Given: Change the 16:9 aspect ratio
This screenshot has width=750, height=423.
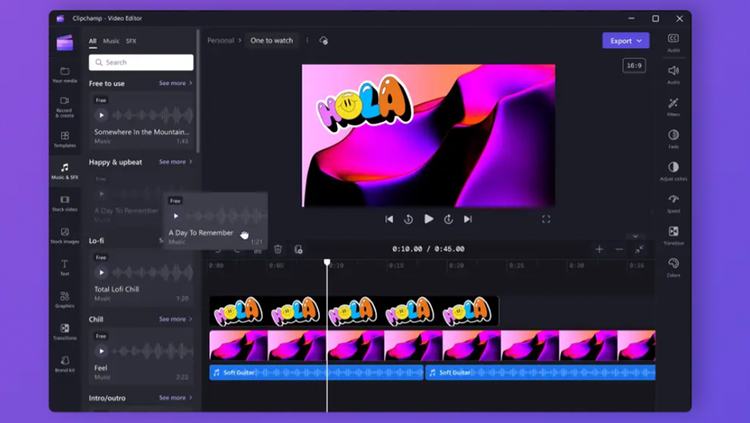Looking at the screenshot, I should (634, 66).
